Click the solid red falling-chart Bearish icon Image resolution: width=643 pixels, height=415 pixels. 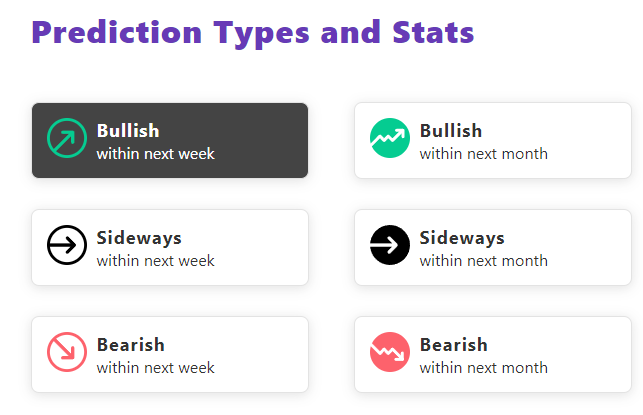point(390,352)
